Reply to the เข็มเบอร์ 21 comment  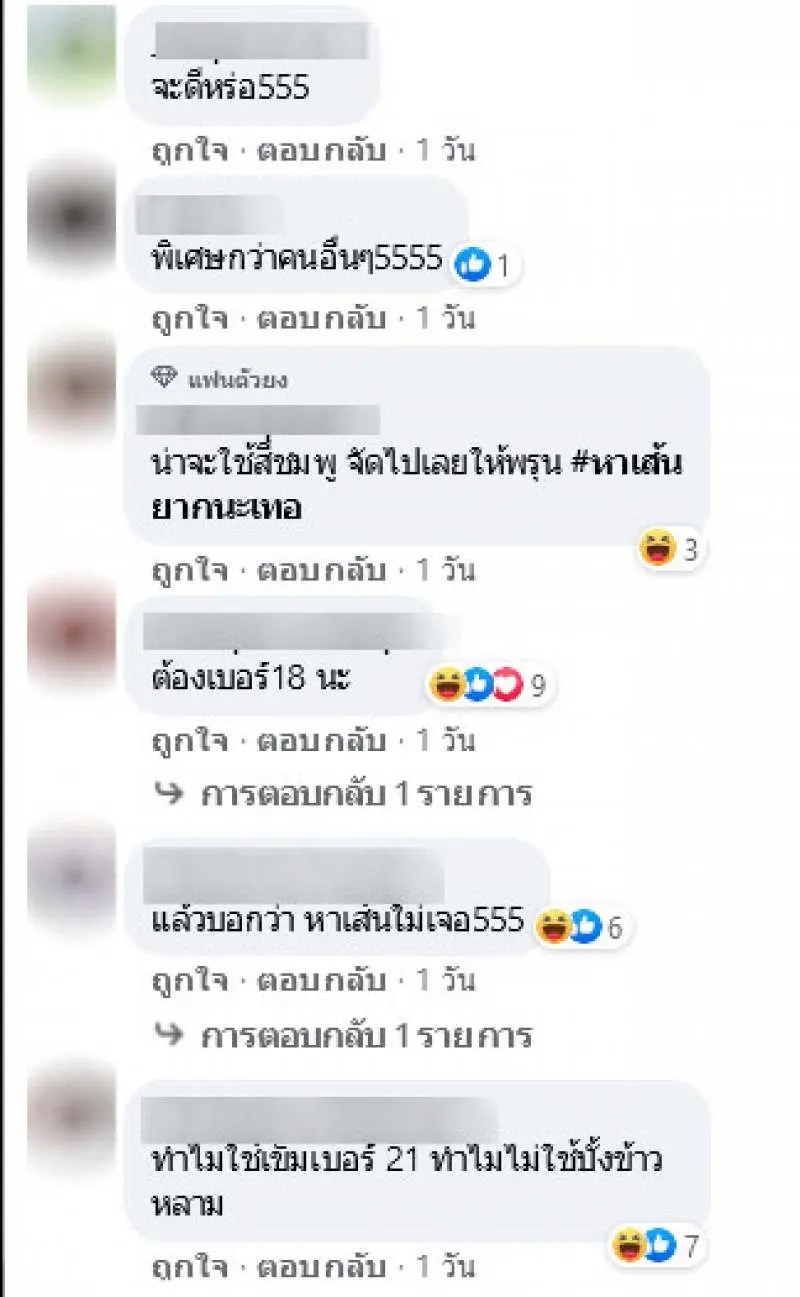coord(321,1268)
